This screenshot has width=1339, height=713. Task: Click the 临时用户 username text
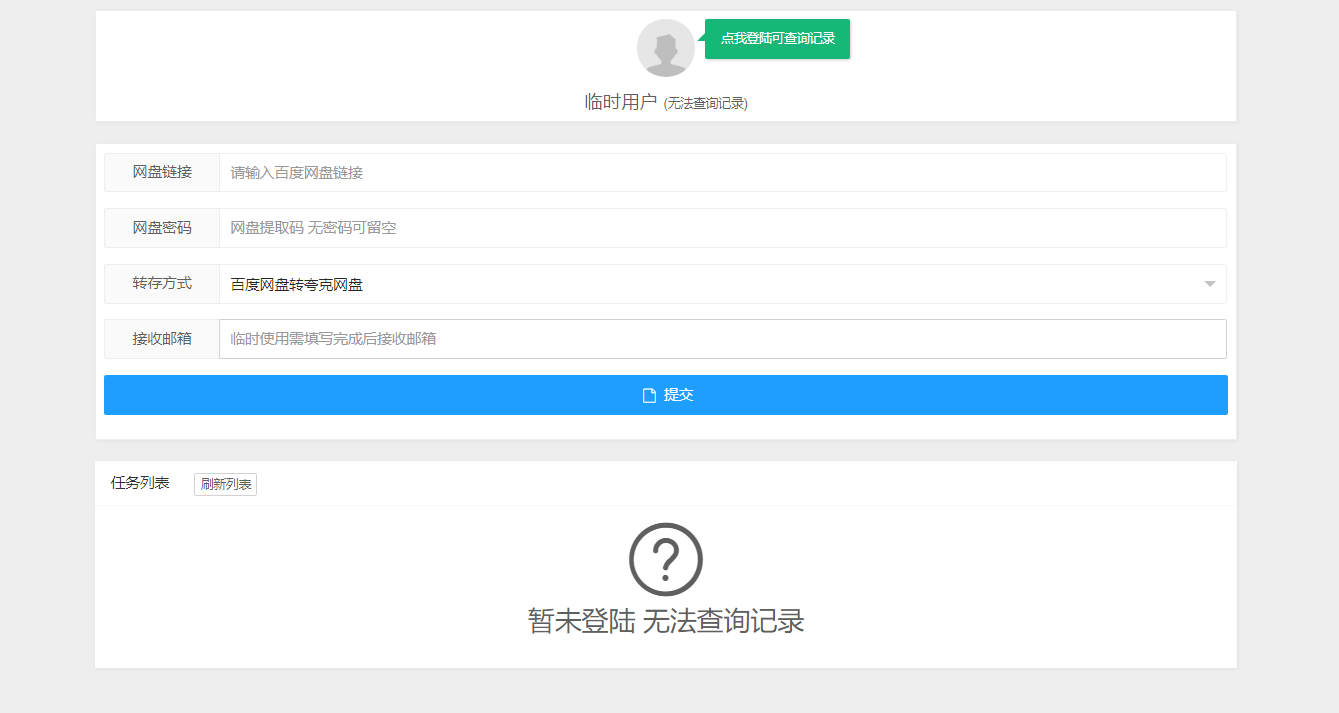tap(620, 102)
